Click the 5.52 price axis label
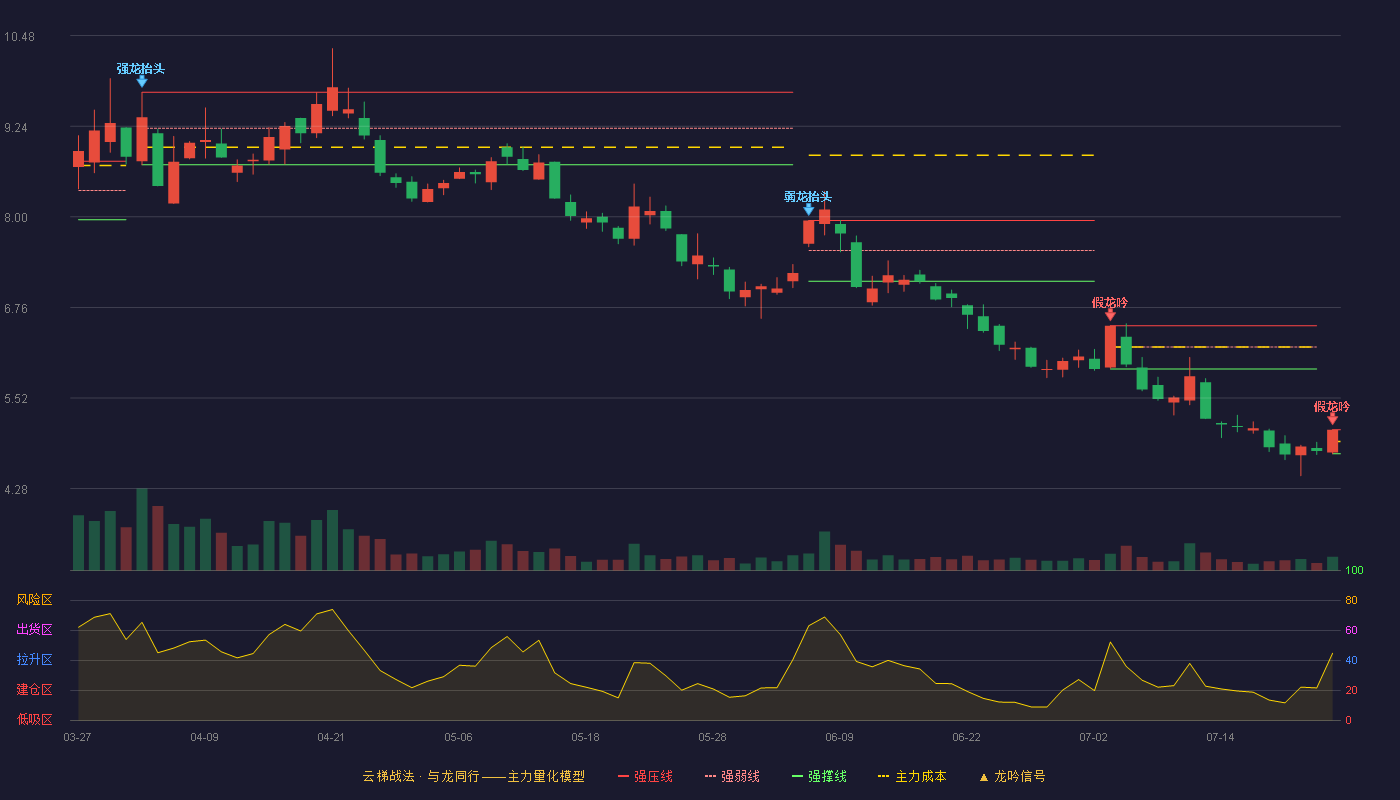1400x800 pixels. (x=16, y=399)
